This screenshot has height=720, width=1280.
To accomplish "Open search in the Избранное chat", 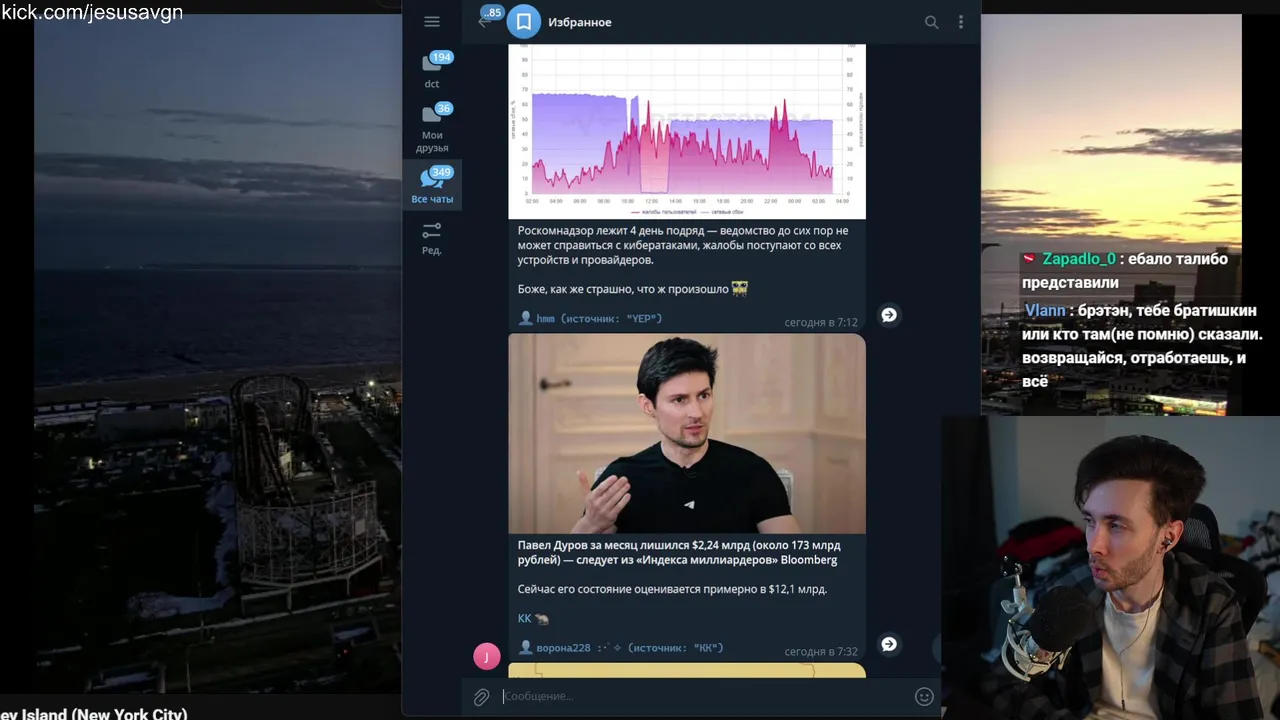I will coord(931,22).
